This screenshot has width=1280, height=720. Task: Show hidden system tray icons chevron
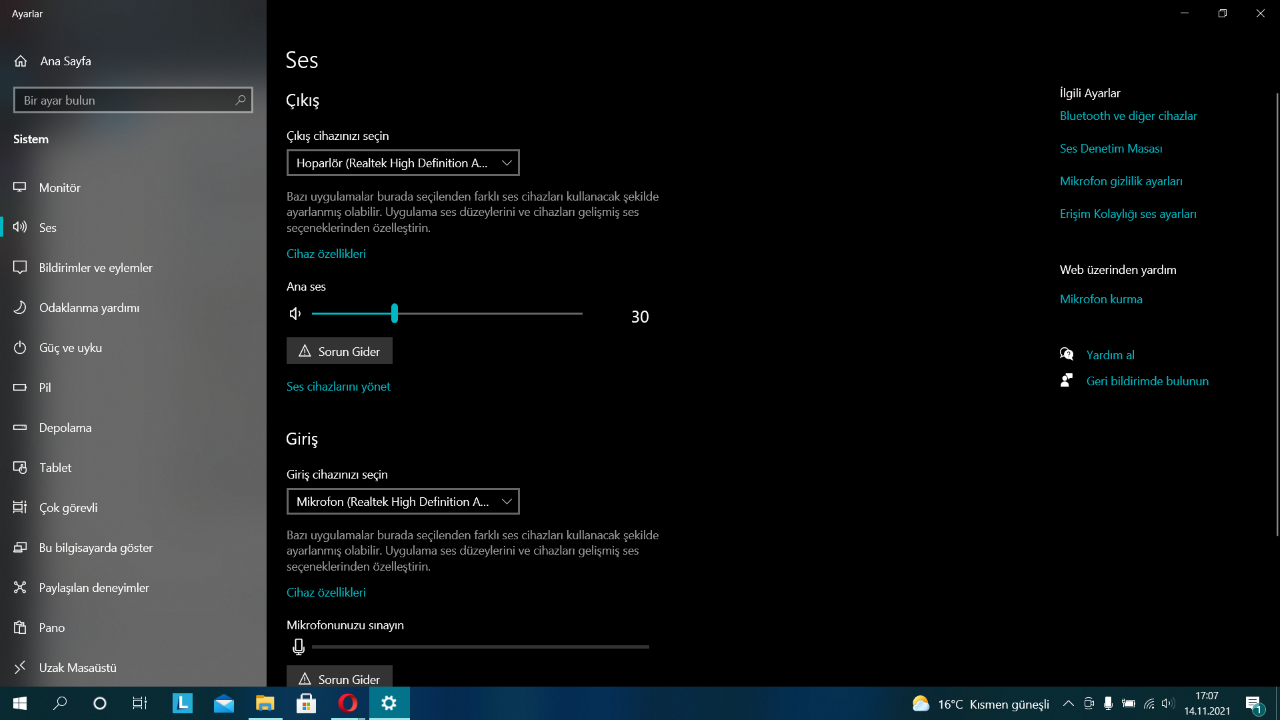pos(1068,703)
